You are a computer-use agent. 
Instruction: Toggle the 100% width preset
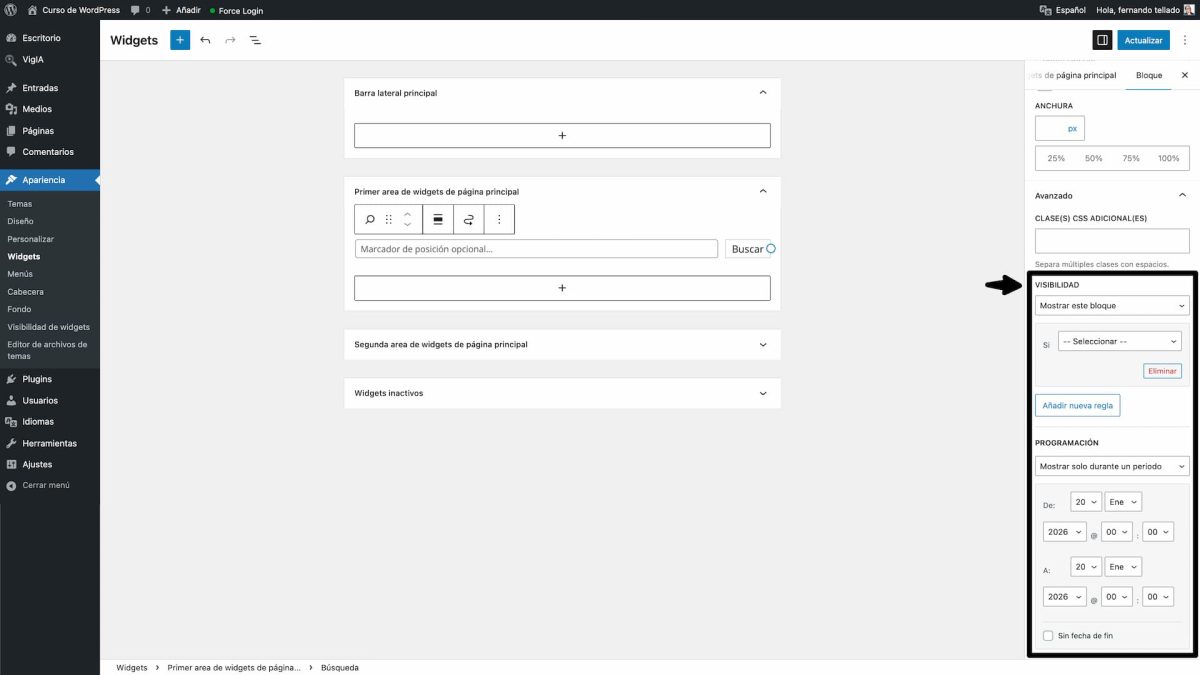tap(1171, 157)
